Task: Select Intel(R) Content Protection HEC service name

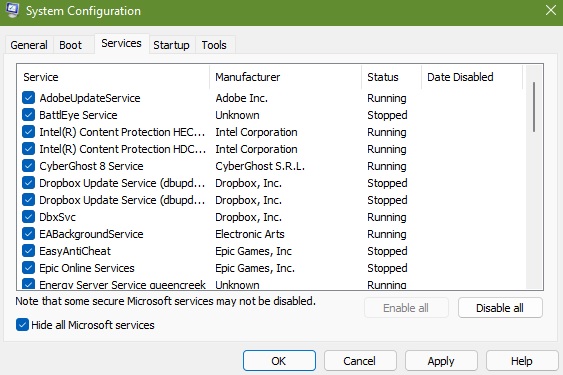Action: tap(122, 132)
